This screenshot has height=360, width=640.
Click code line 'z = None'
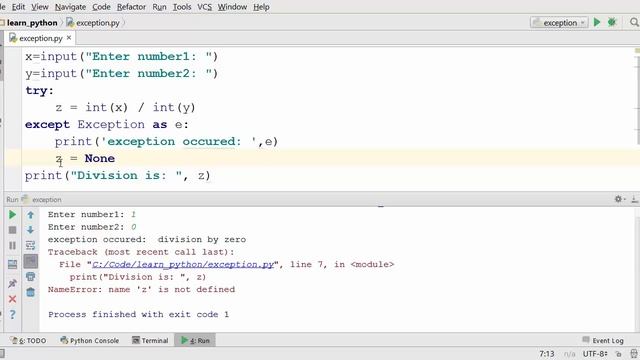point(85,158)
